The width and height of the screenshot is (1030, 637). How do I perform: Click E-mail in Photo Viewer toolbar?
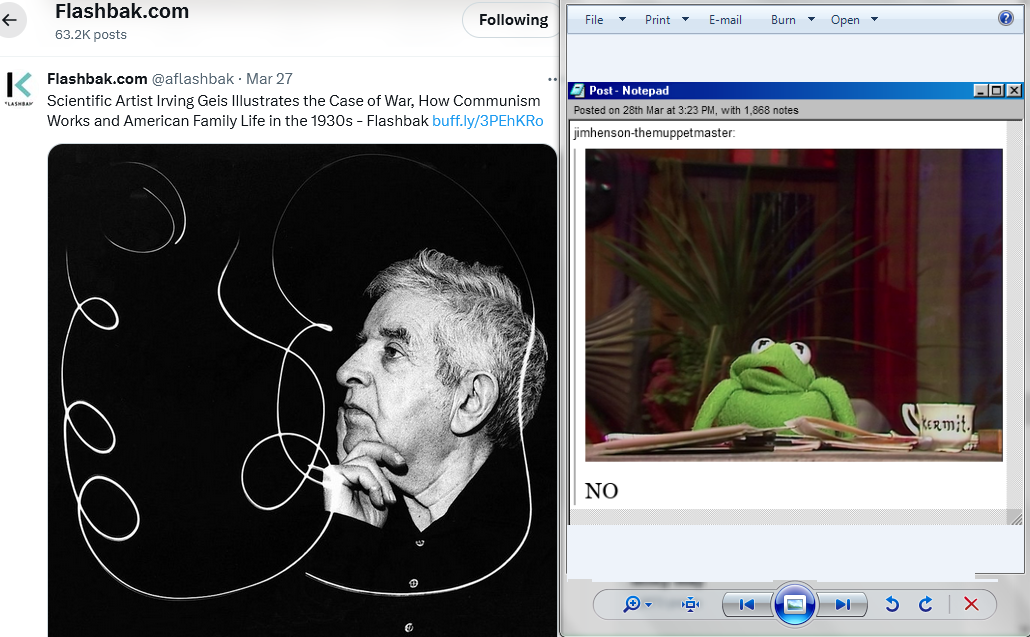(725, 20)
